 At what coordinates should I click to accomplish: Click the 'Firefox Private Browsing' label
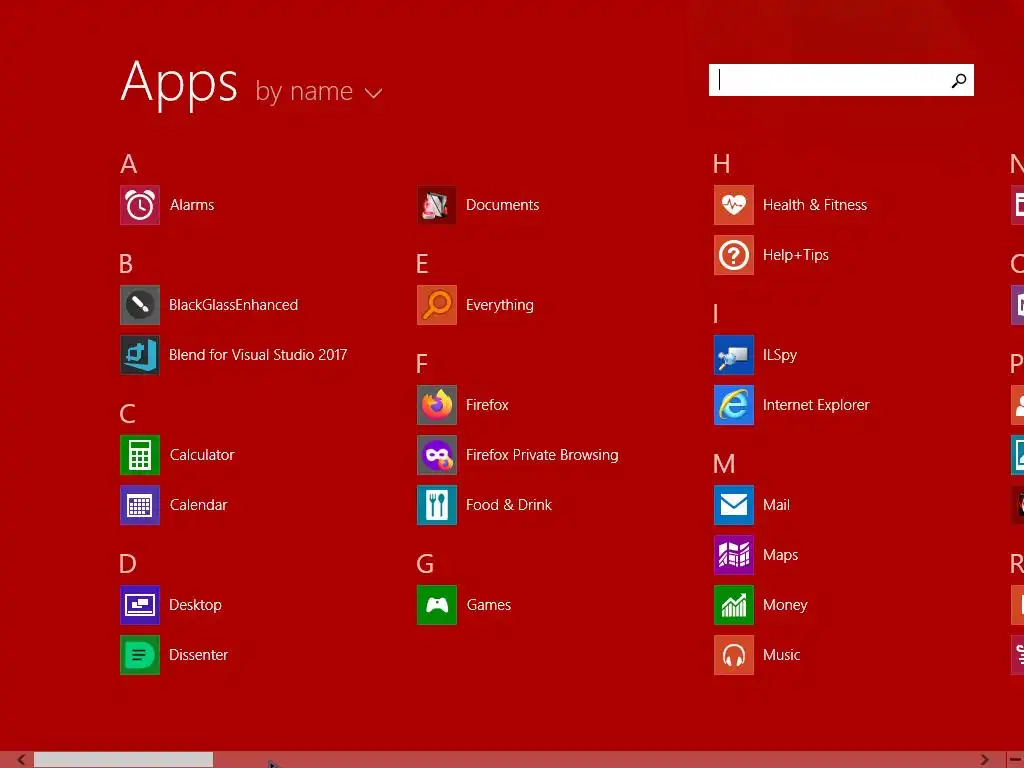pyautogui.click(x=542, y=455)
